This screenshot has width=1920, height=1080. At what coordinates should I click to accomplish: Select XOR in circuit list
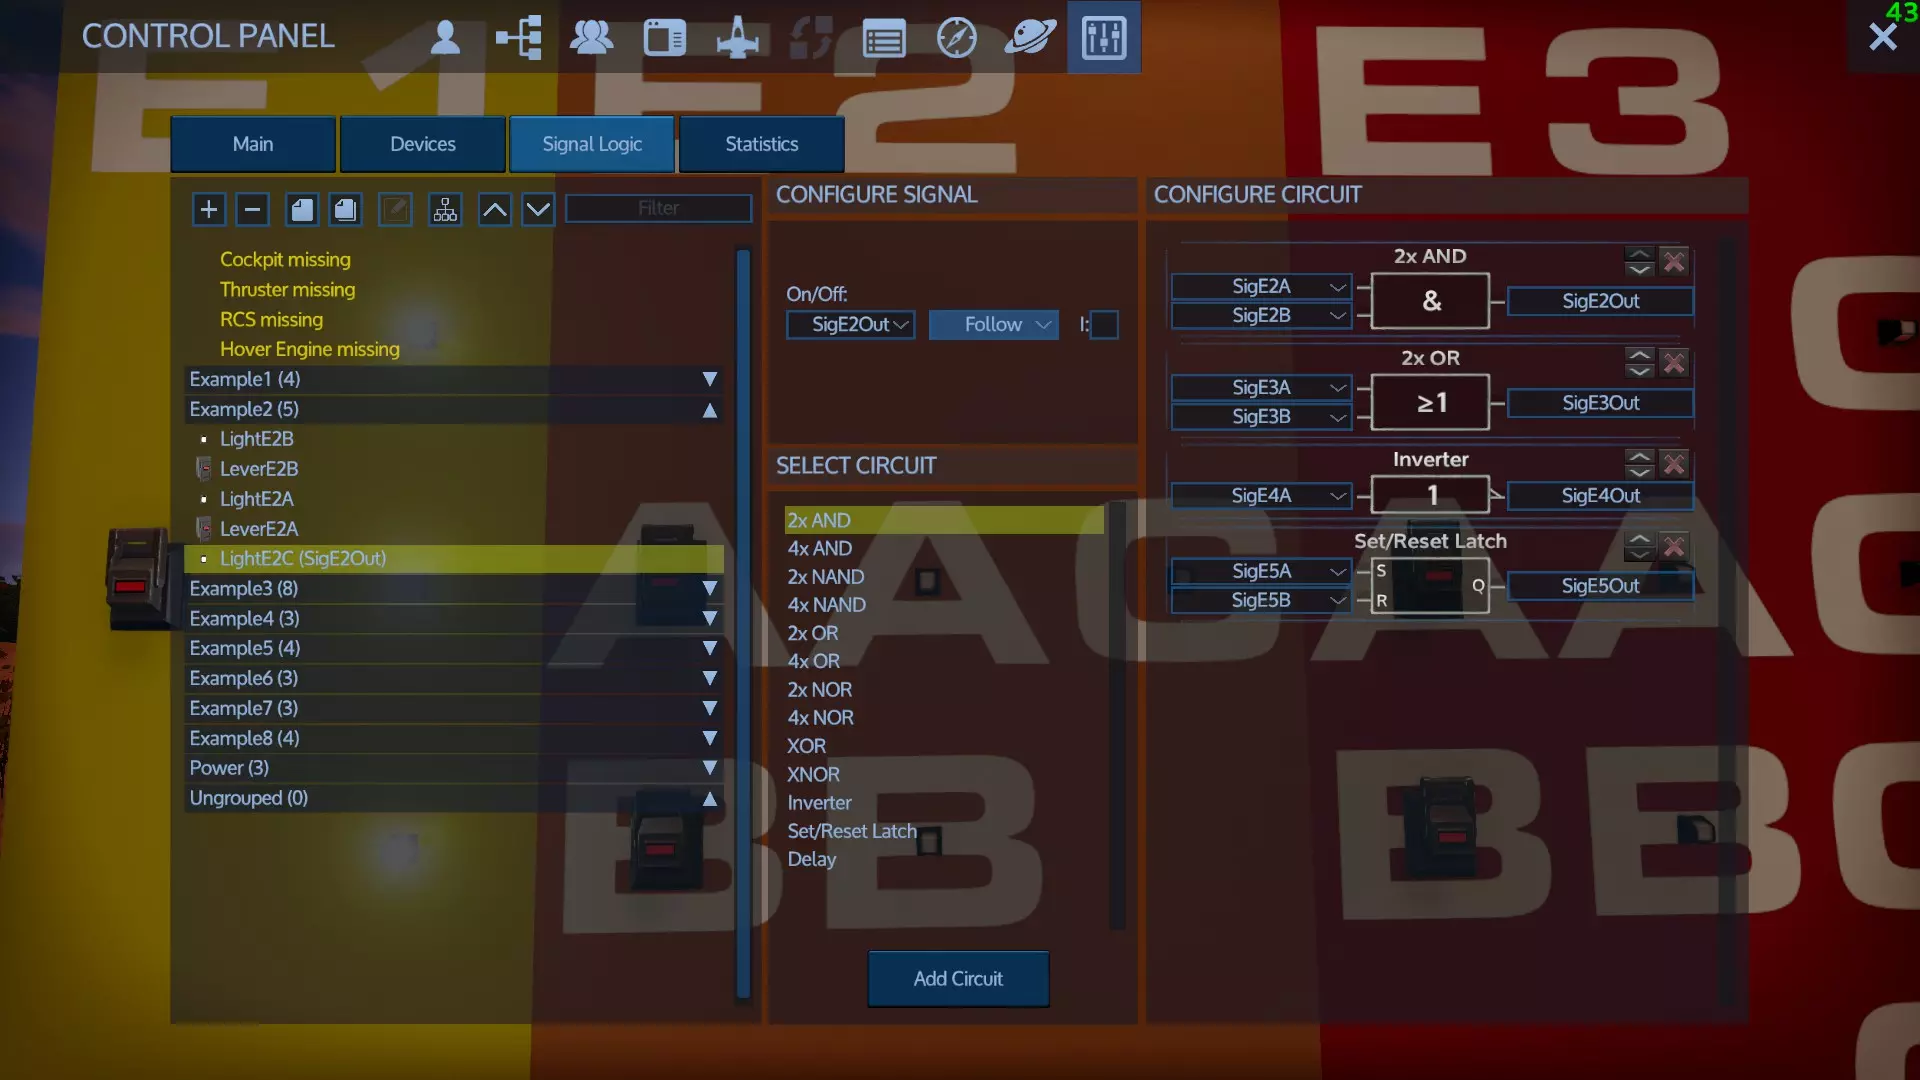(806, 746)
